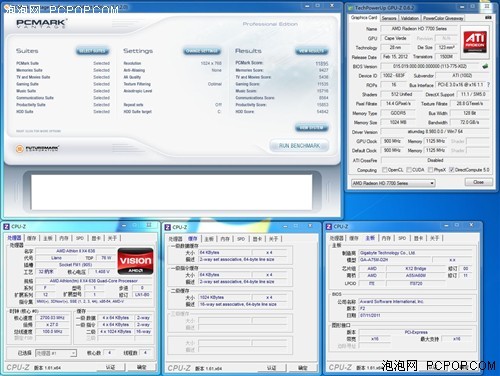Image resolution: width=500 pixels, height=376 pixels.
Task: Click the Change Settings button in PCMark
Action: pyautogui.click(x=202, y=51)
